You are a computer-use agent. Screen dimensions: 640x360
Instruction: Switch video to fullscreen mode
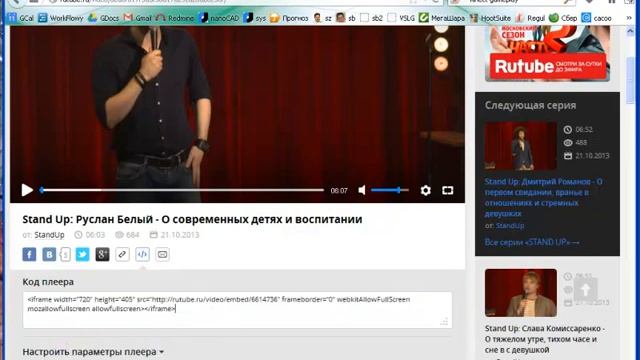click(x=448, y=190)
